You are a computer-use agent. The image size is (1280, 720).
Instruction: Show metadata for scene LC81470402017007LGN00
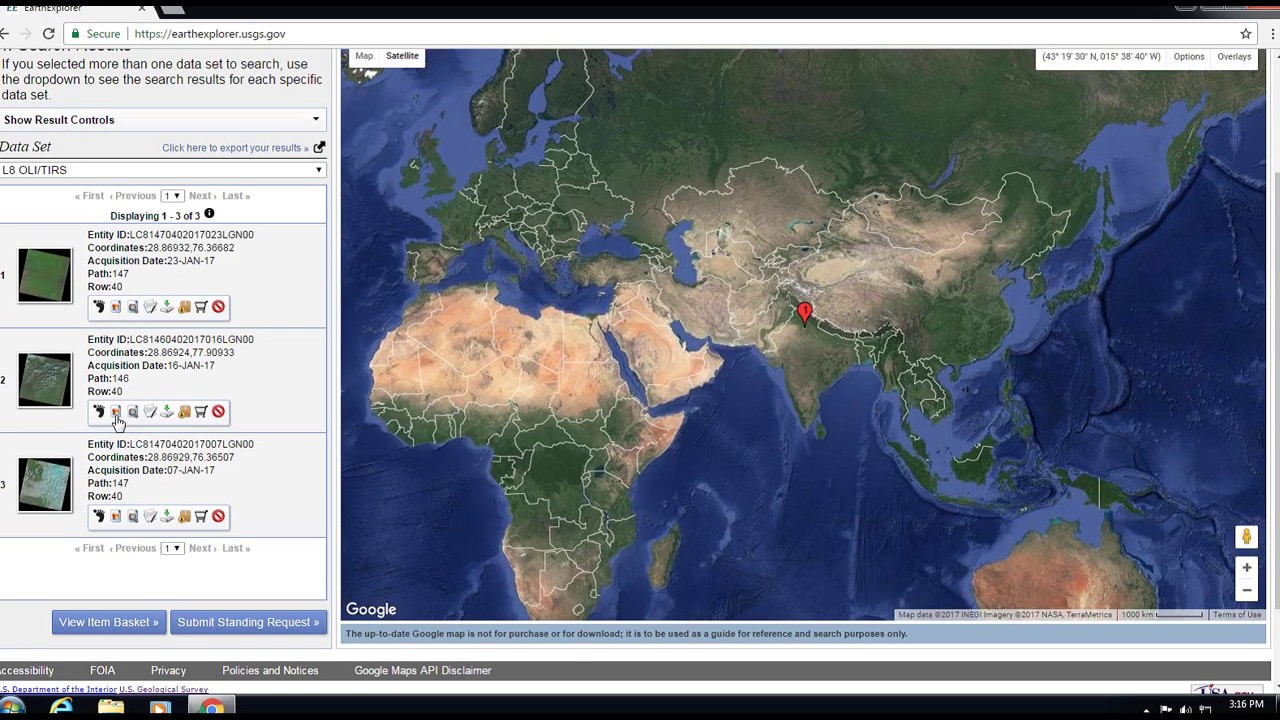[x=150, y=516]
